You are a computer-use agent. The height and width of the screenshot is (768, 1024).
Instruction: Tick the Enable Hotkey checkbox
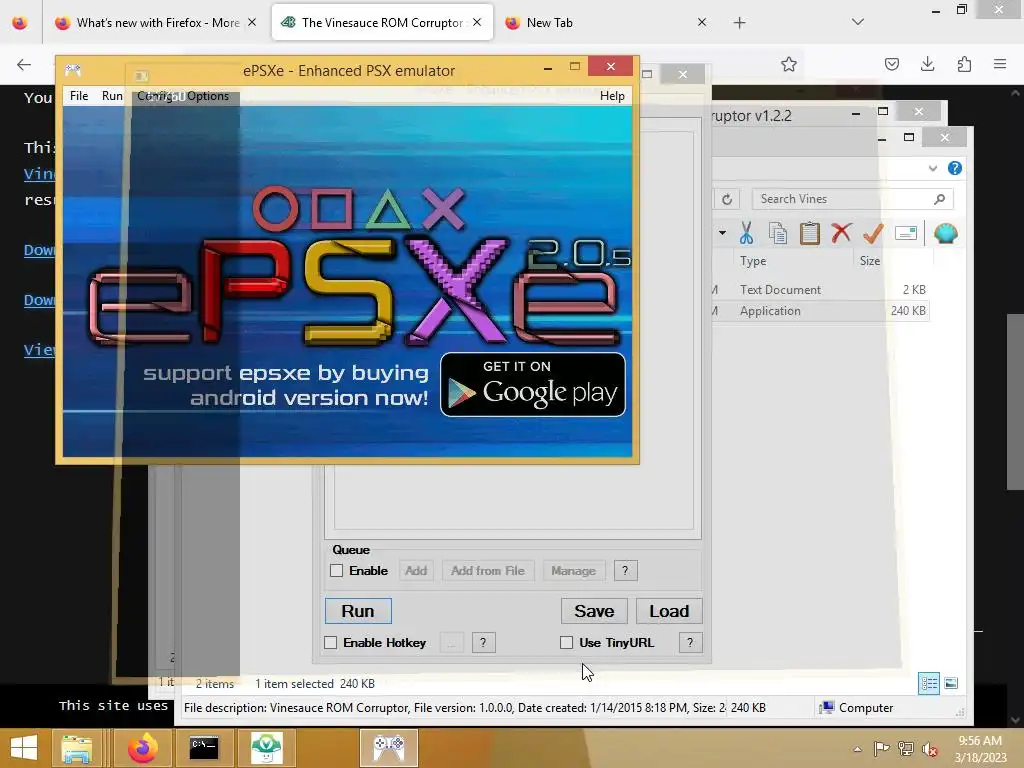(x=330, y=643)
